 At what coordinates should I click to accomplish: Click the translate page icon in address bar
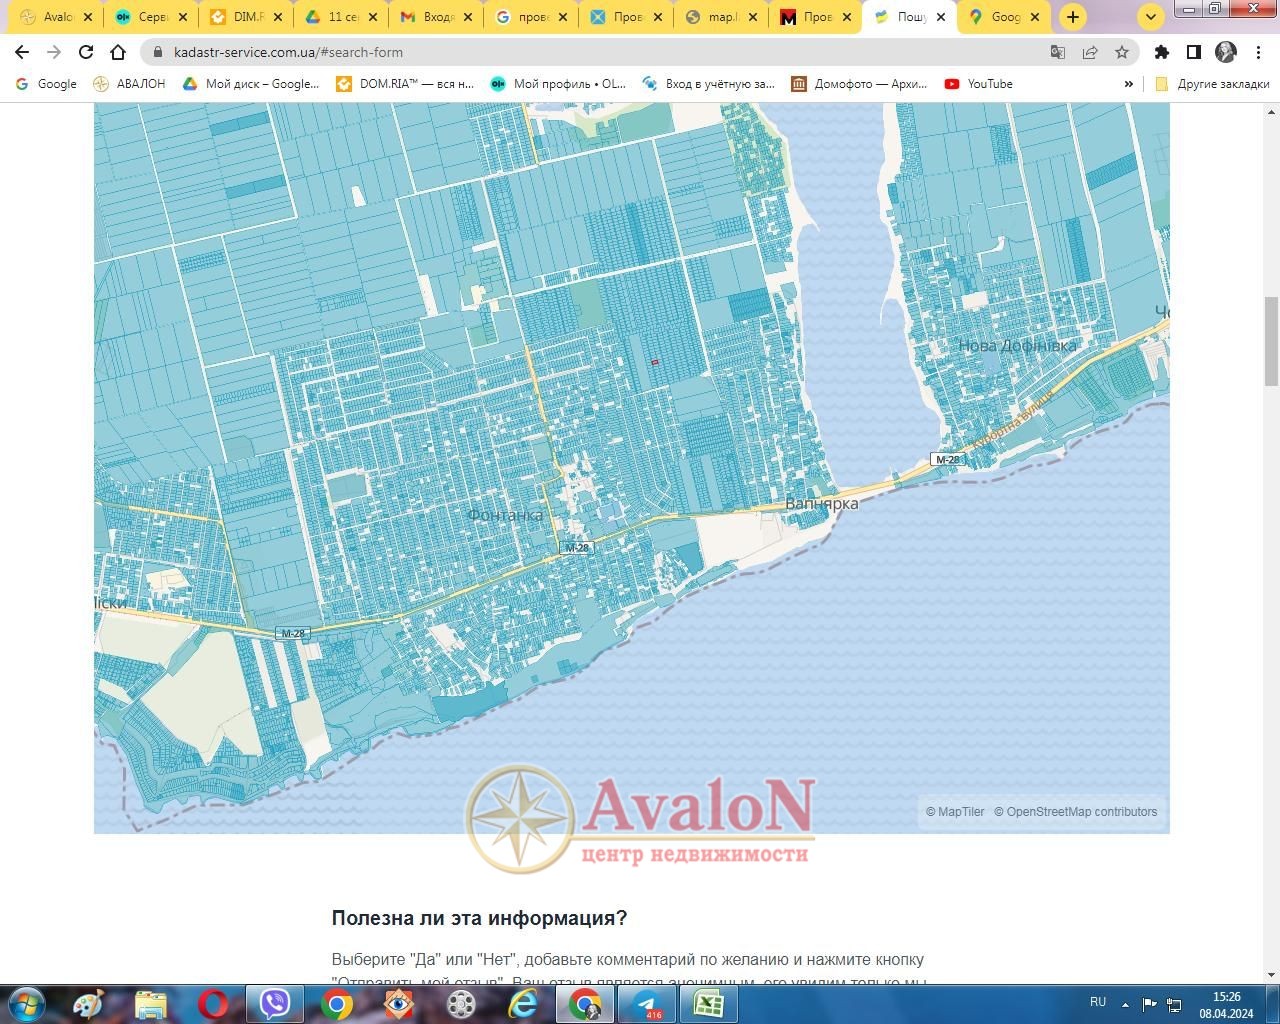pyautogui.click(x=1057, y=52)
